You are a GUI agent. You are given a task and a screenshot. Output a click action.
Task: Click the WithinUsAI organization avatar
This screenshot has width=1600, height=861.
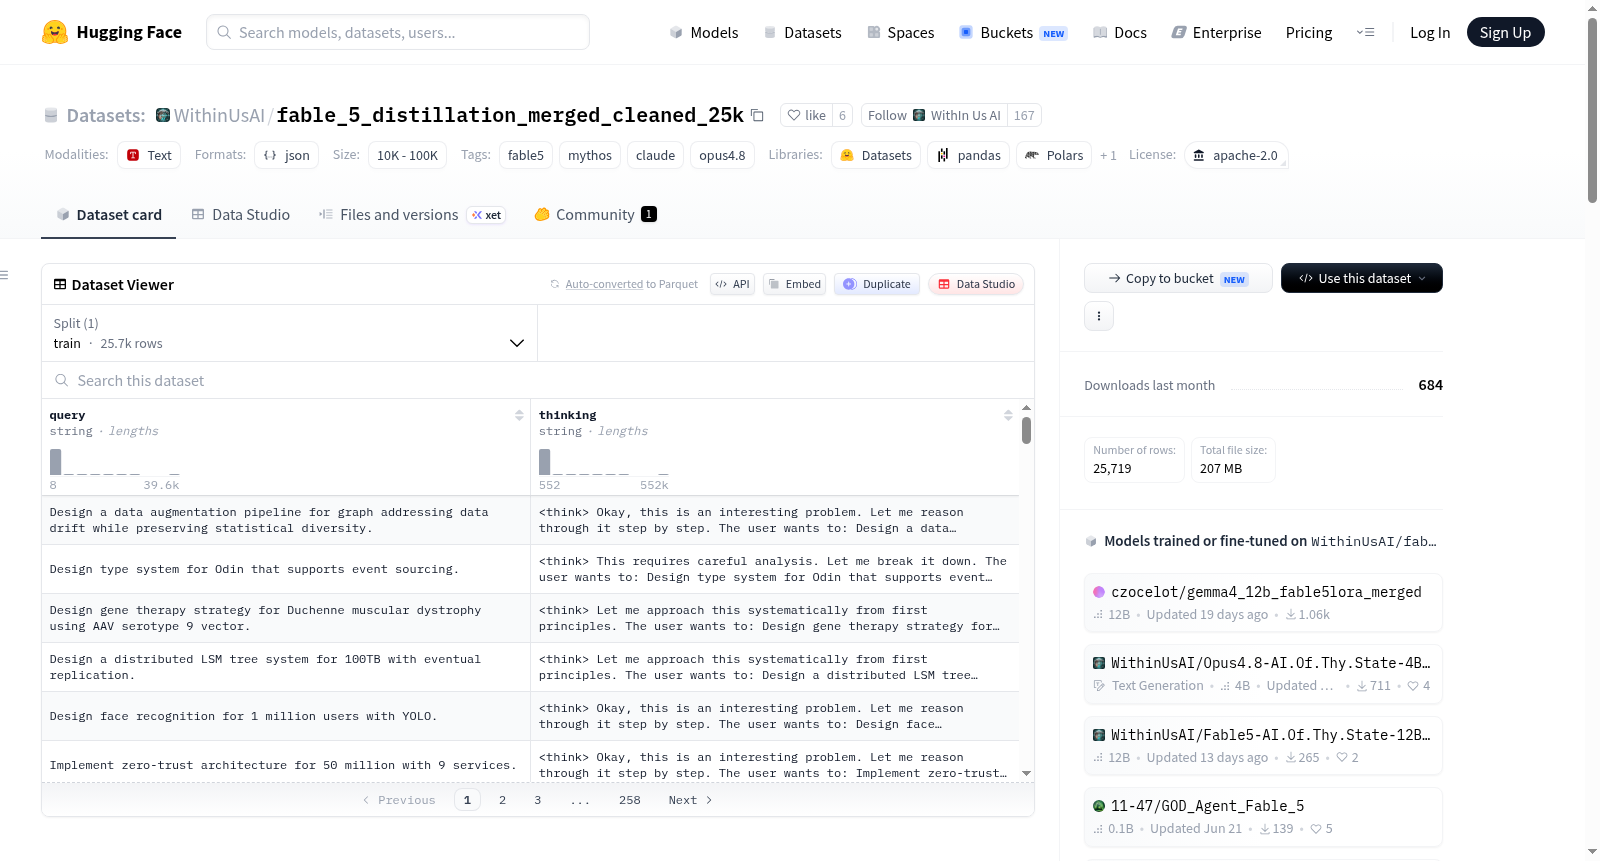click(163, 115)
